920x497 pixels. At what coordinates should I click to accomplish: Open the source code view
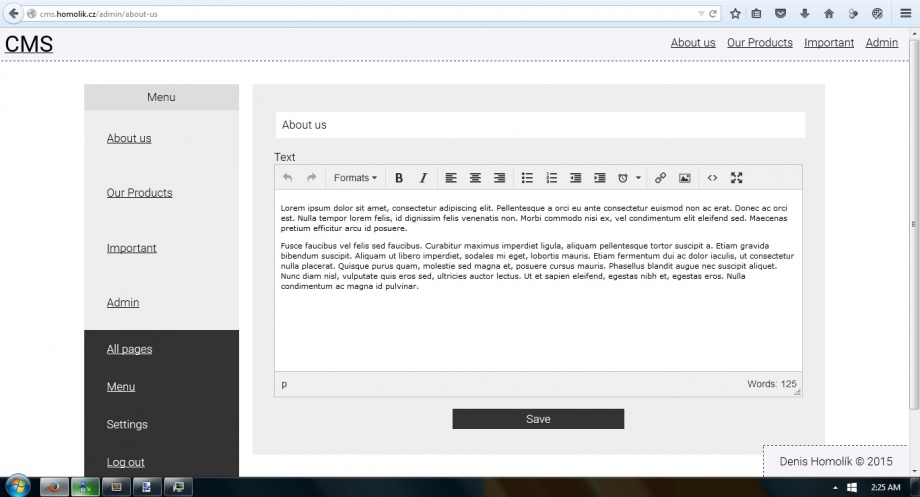click(x=712, y=178)
